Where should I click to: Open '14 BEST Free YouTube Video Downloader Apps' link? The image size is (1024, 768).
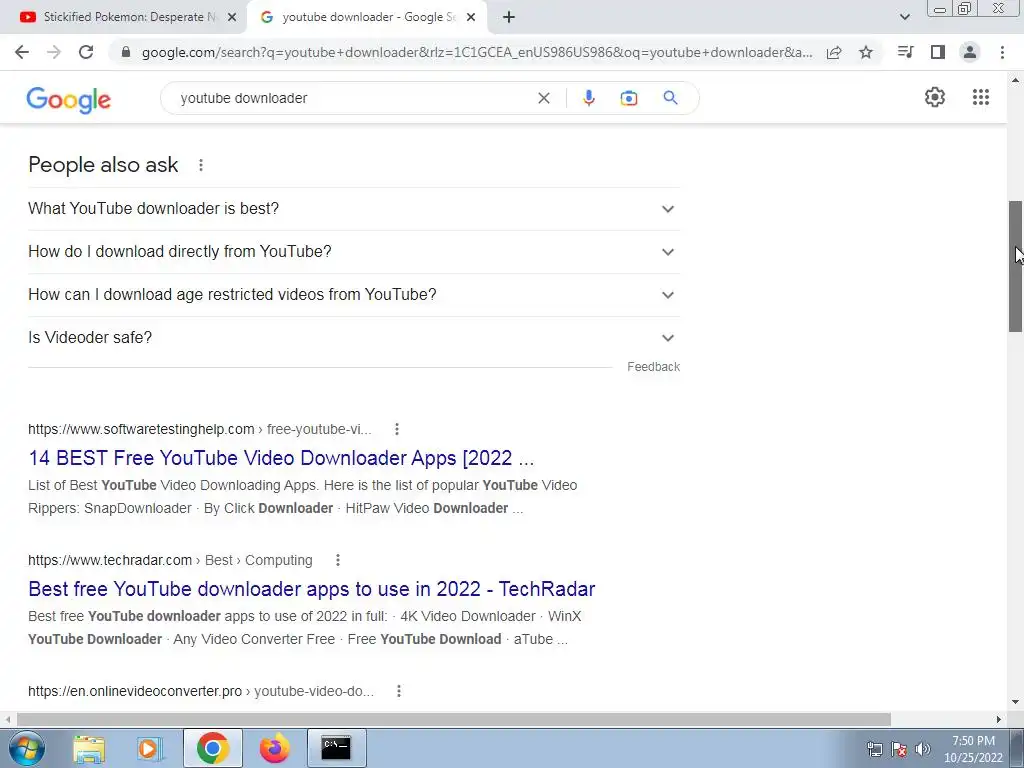[x=281, y=458]
